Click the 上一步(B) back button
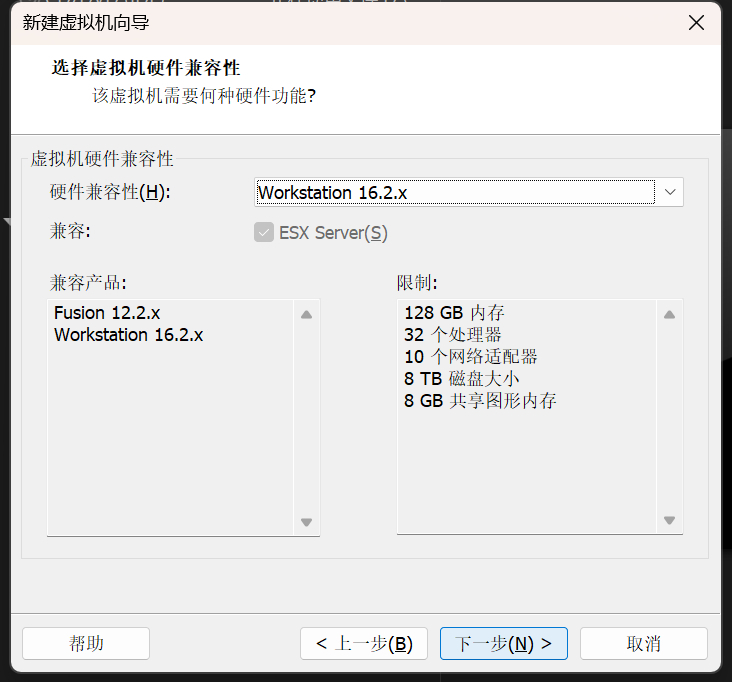Screen dimensions: 732x682 364,643
